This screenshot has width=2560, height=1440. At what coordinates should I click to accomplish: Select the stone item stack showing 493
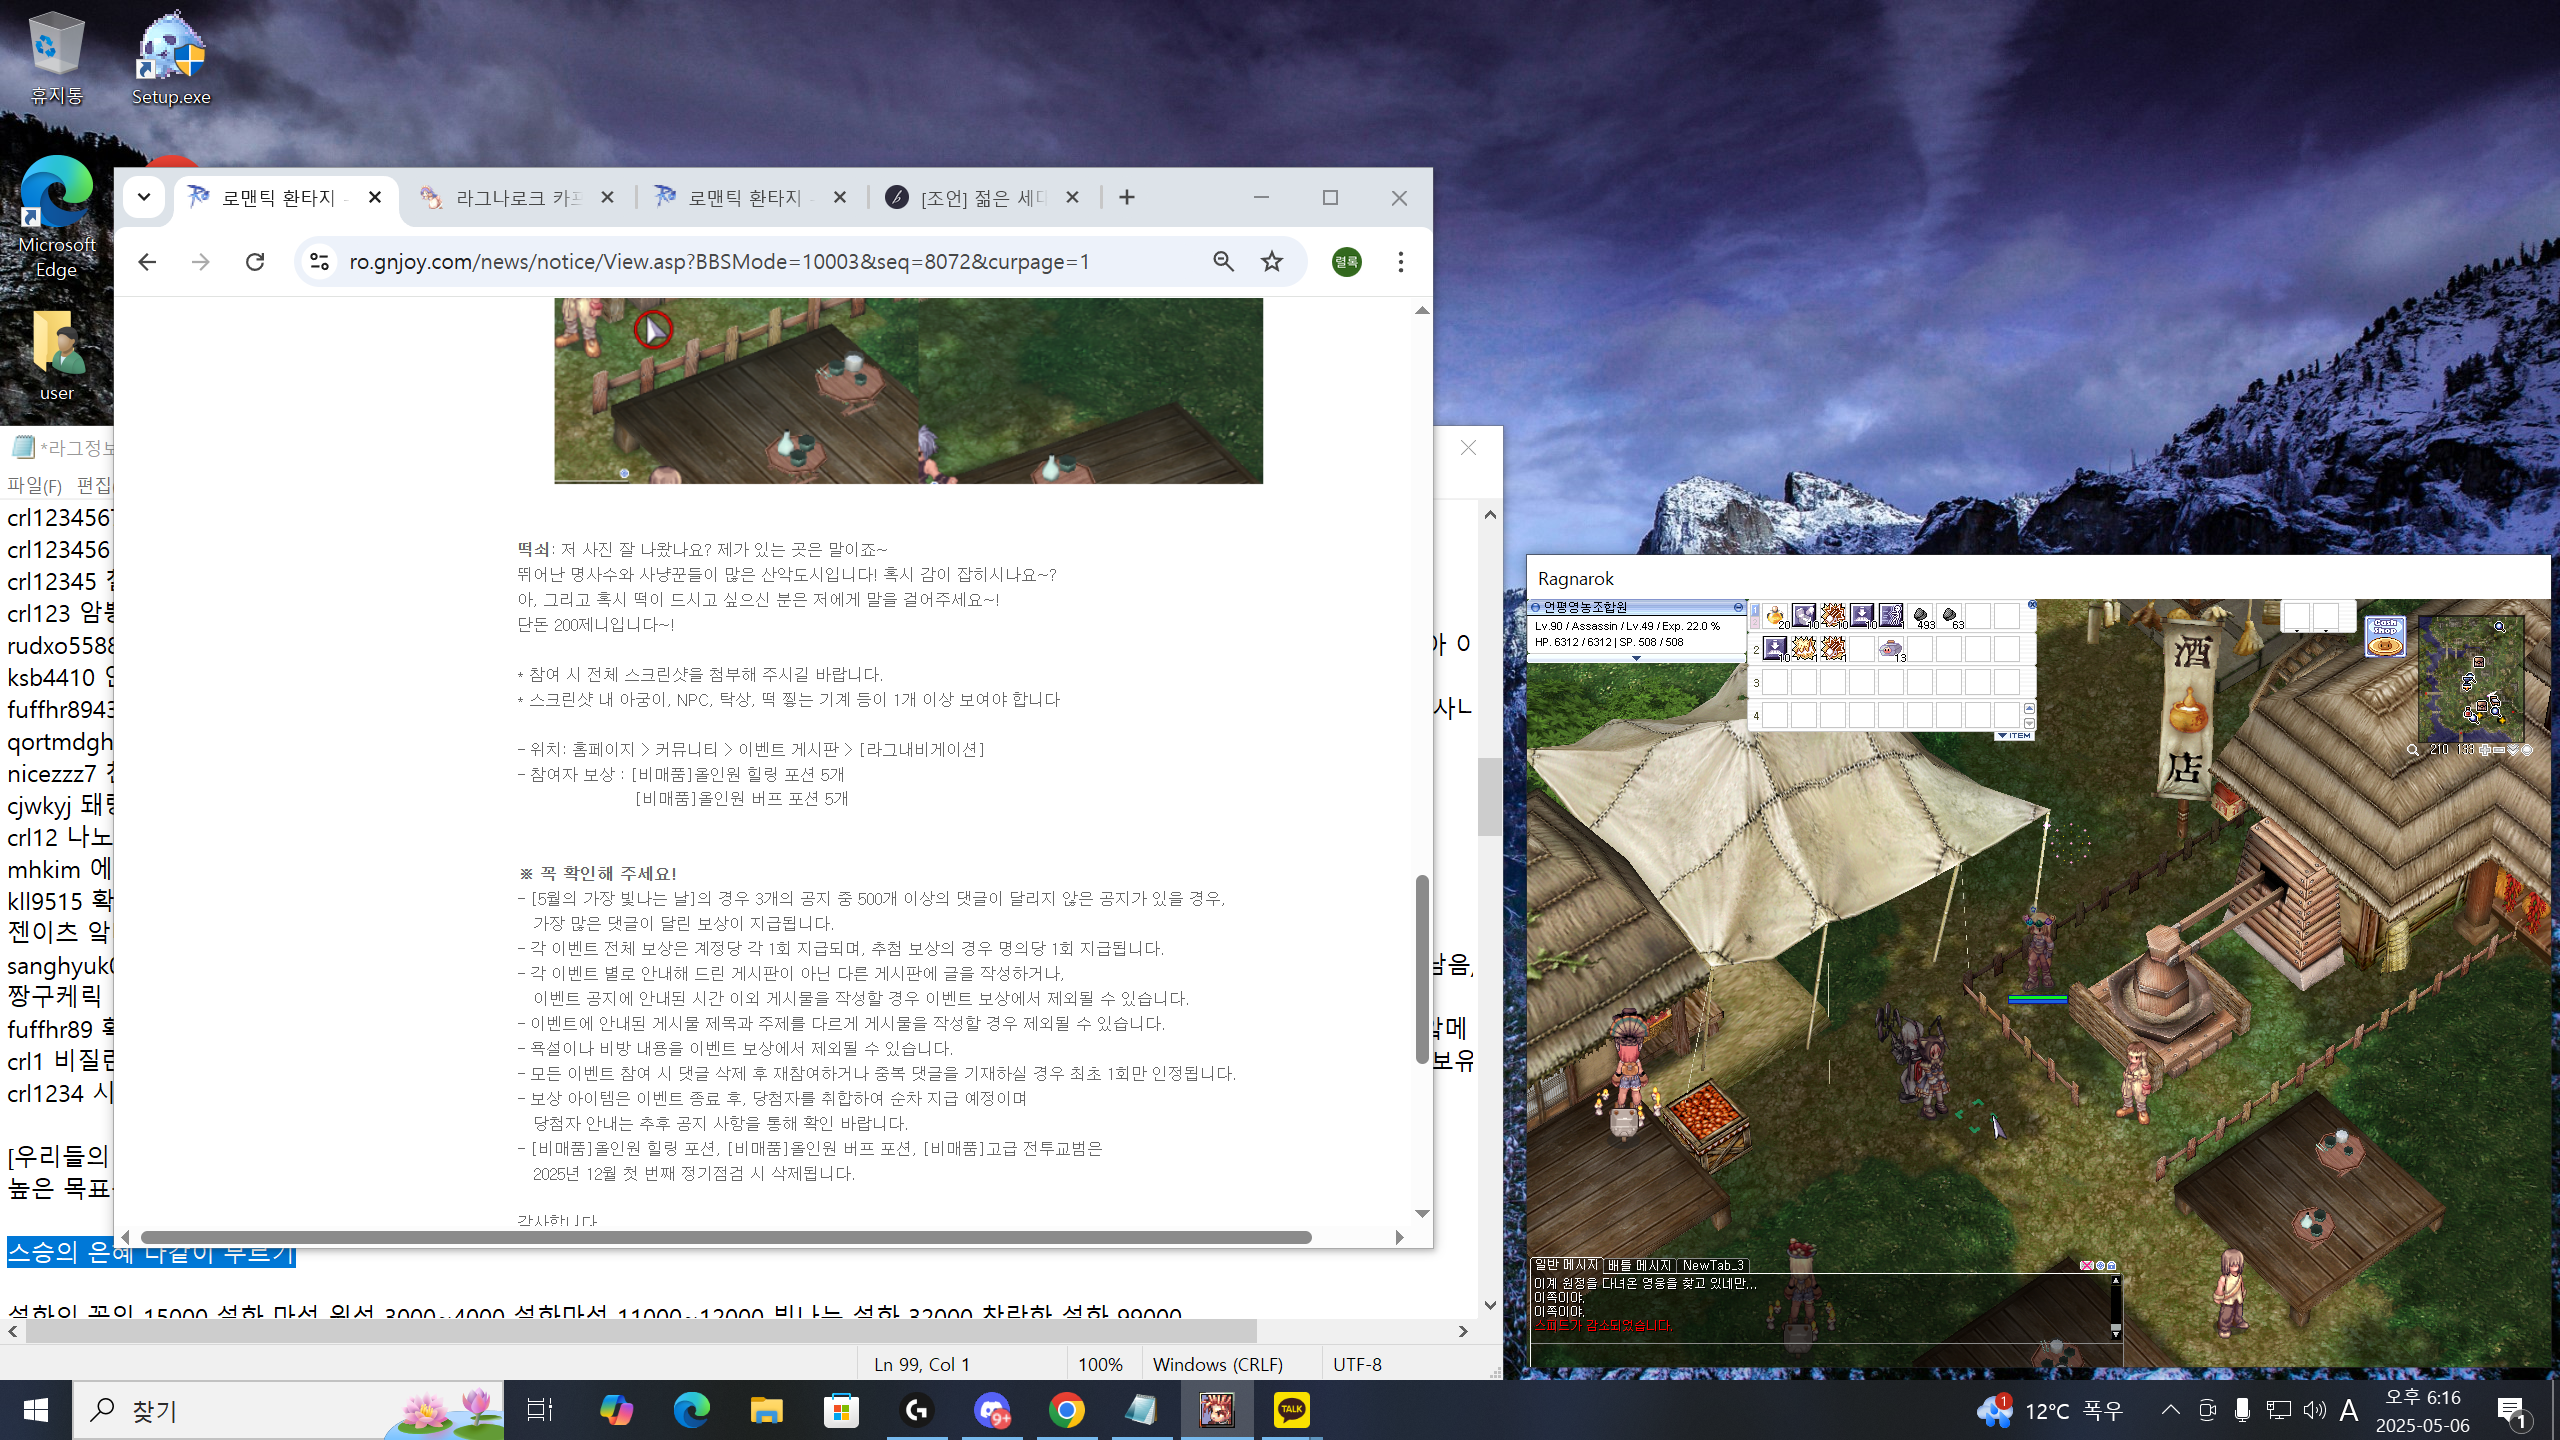coord(1921,617)
